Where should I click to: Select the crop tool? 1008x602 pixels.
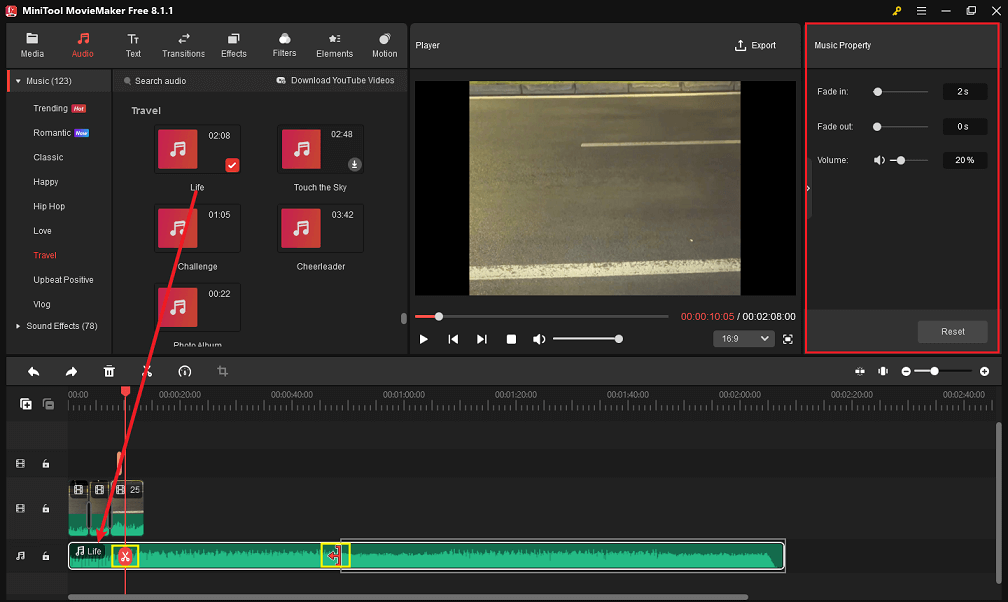pyautogui.click(x=222, y=371)
